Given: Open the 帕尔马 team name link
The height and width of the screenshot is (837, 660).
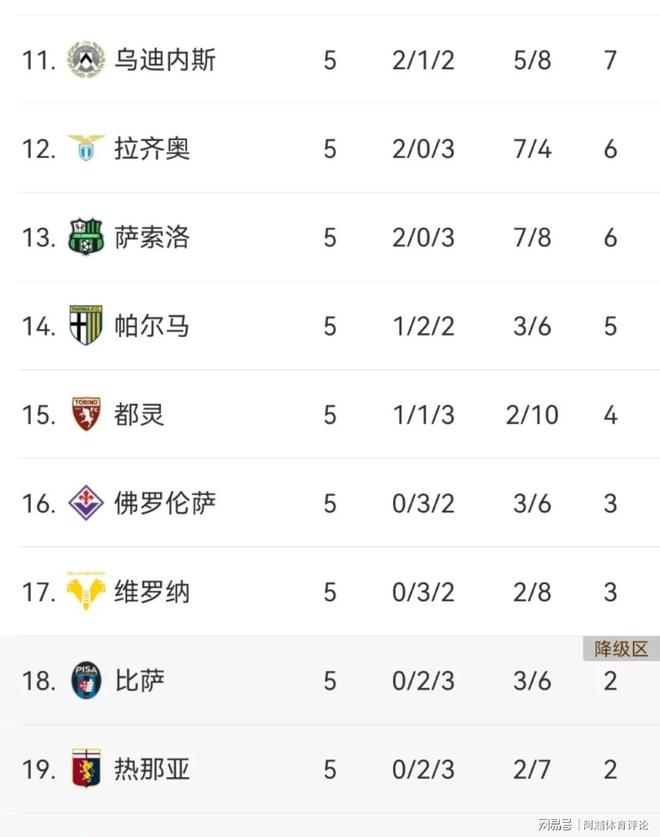Looking at the screenshot, I should coord(152,326).
